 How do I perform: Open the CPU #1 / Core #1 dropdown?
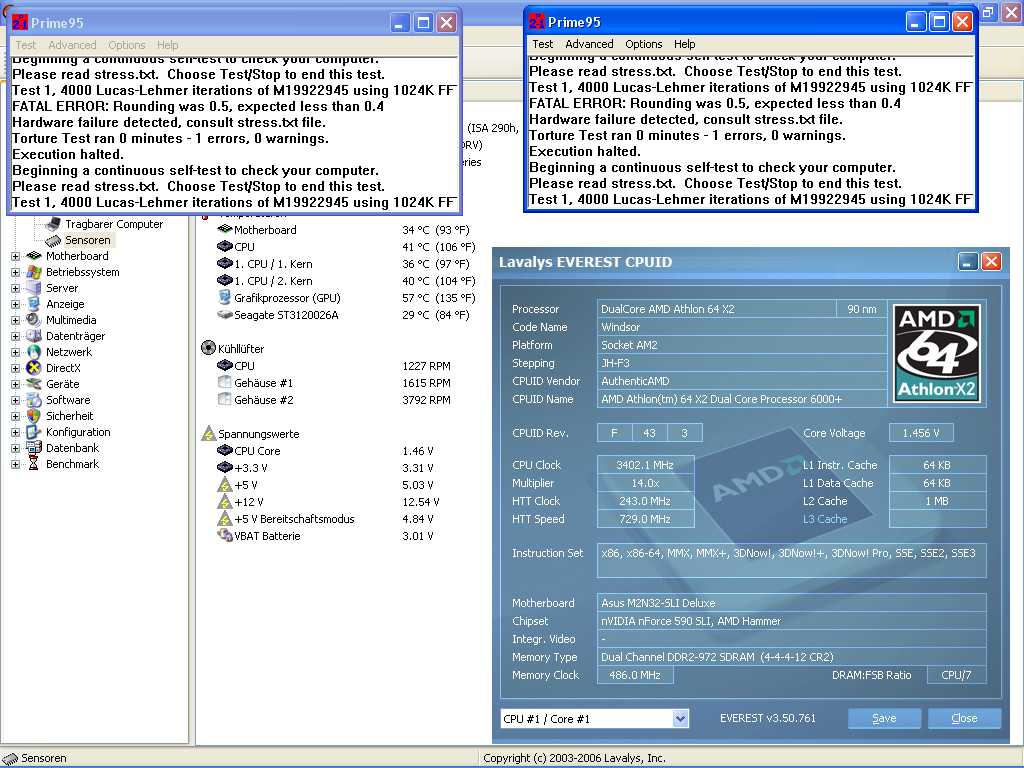pos(680,718)
